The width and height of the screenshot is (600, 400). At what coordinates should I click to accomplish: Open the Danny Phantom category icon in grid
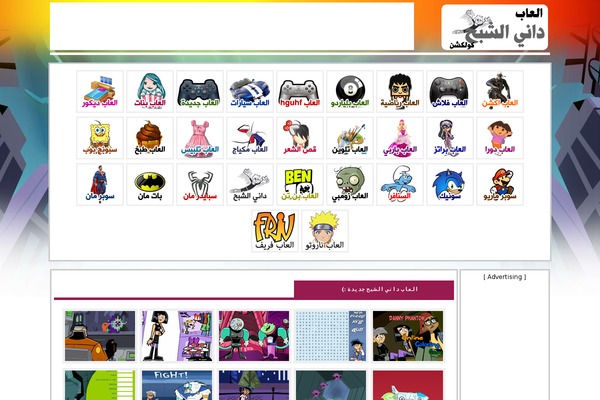pos(250,184)
